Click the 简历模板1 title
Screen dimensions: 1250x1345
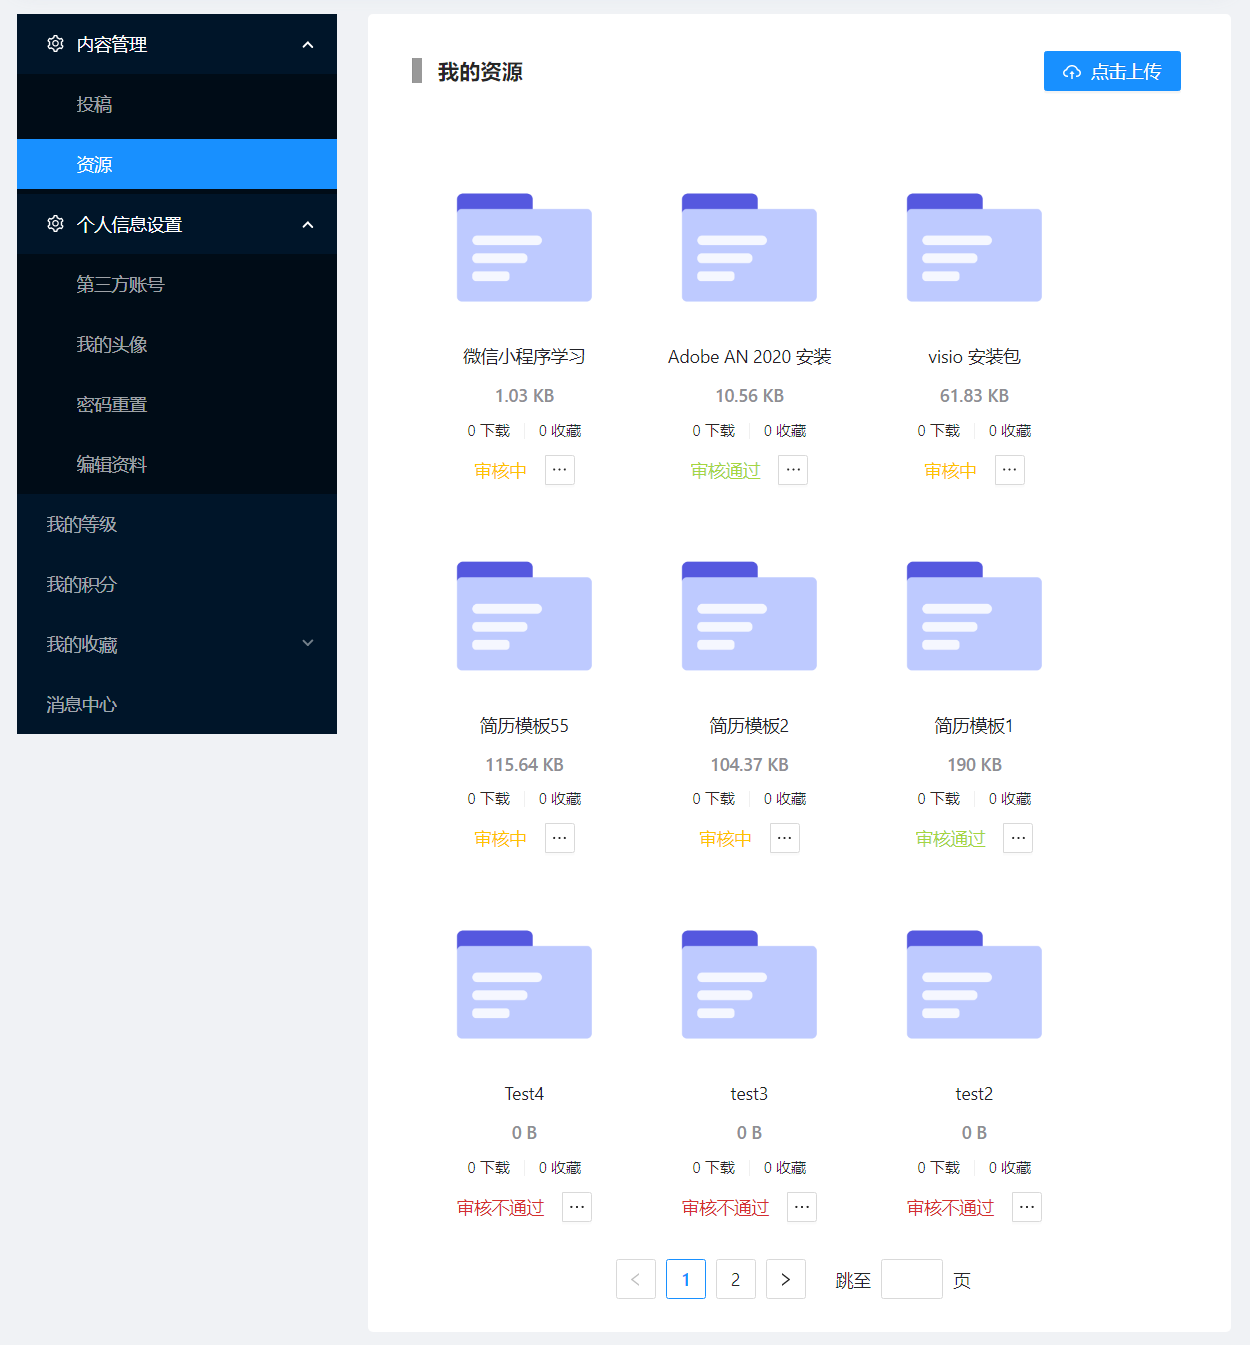click(974, 726)
